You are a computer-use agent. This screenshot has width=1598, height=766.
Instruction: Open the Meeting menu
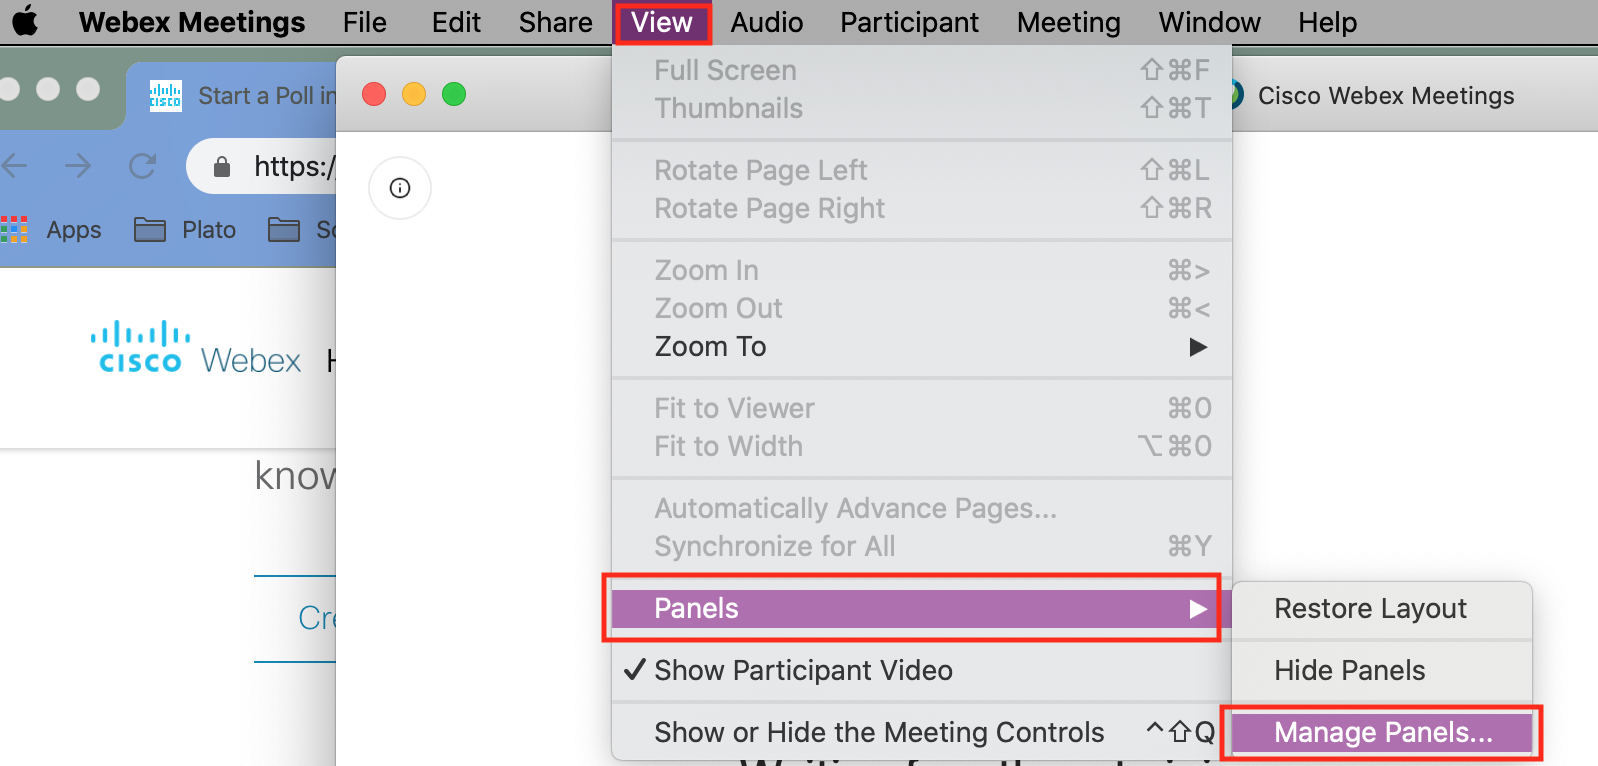click(1067, 22)
